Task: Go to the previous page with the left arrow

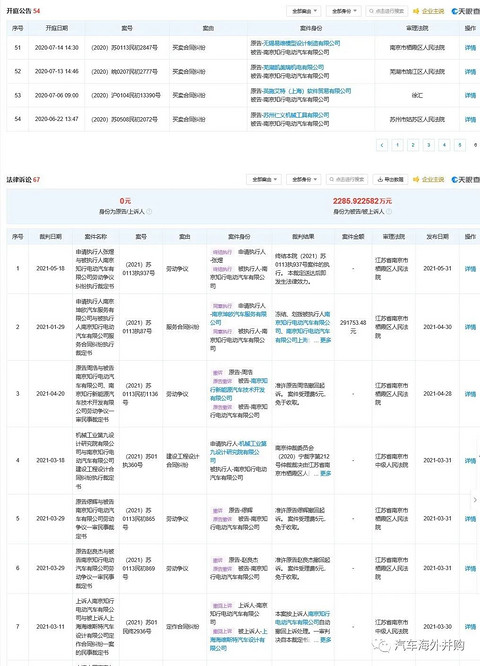Action: pyautogui.click(x=382, y=145)
